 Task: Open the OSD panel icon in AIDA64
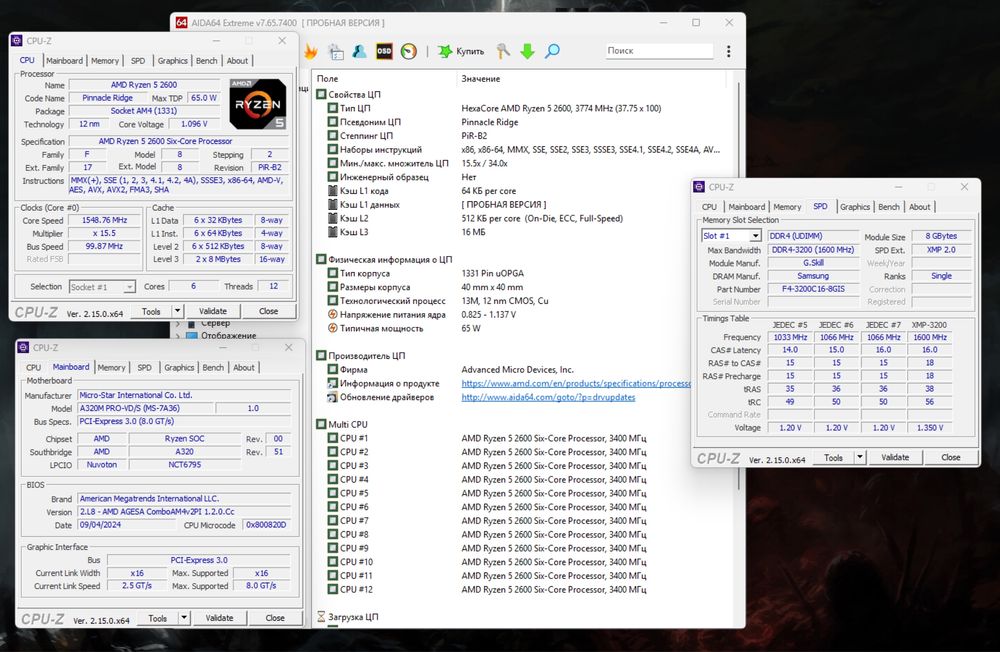coord(384,51)
